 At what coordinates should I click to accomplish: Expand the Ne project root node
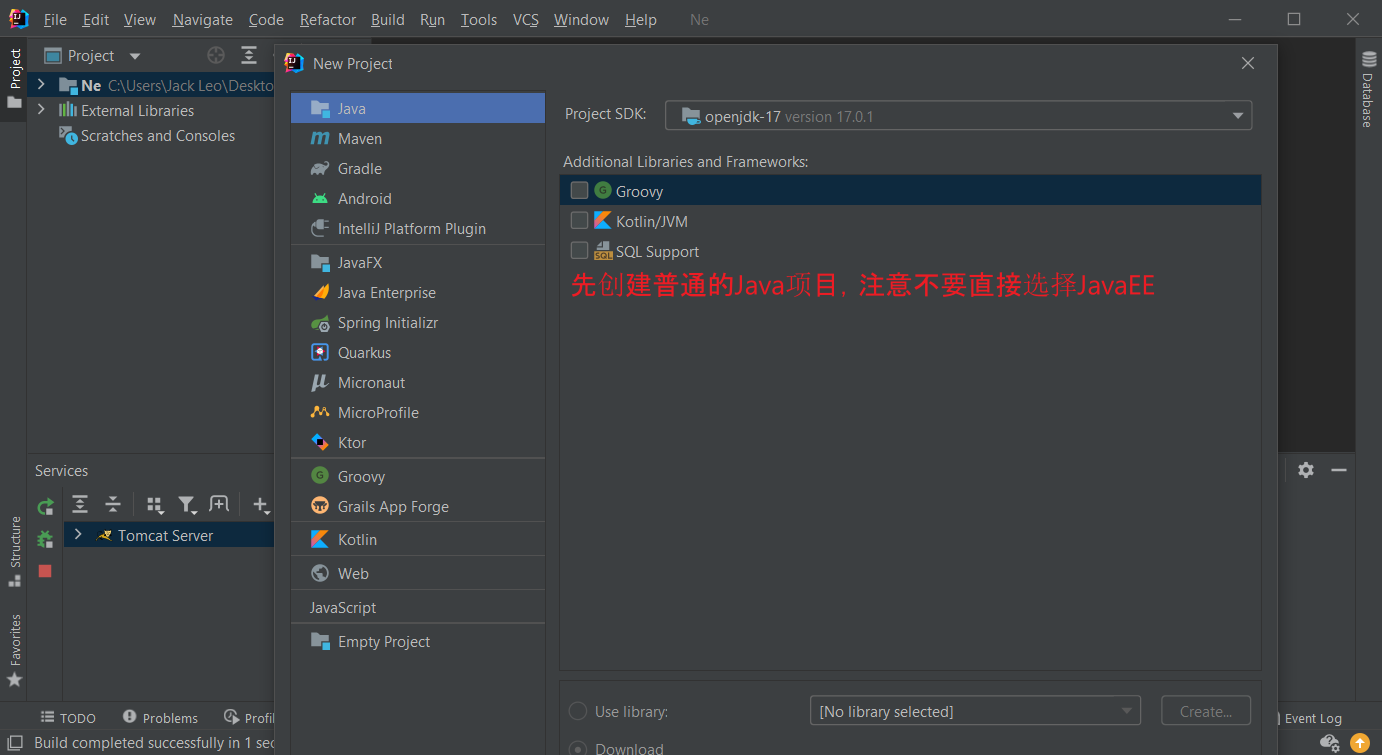tap(41, 85)
